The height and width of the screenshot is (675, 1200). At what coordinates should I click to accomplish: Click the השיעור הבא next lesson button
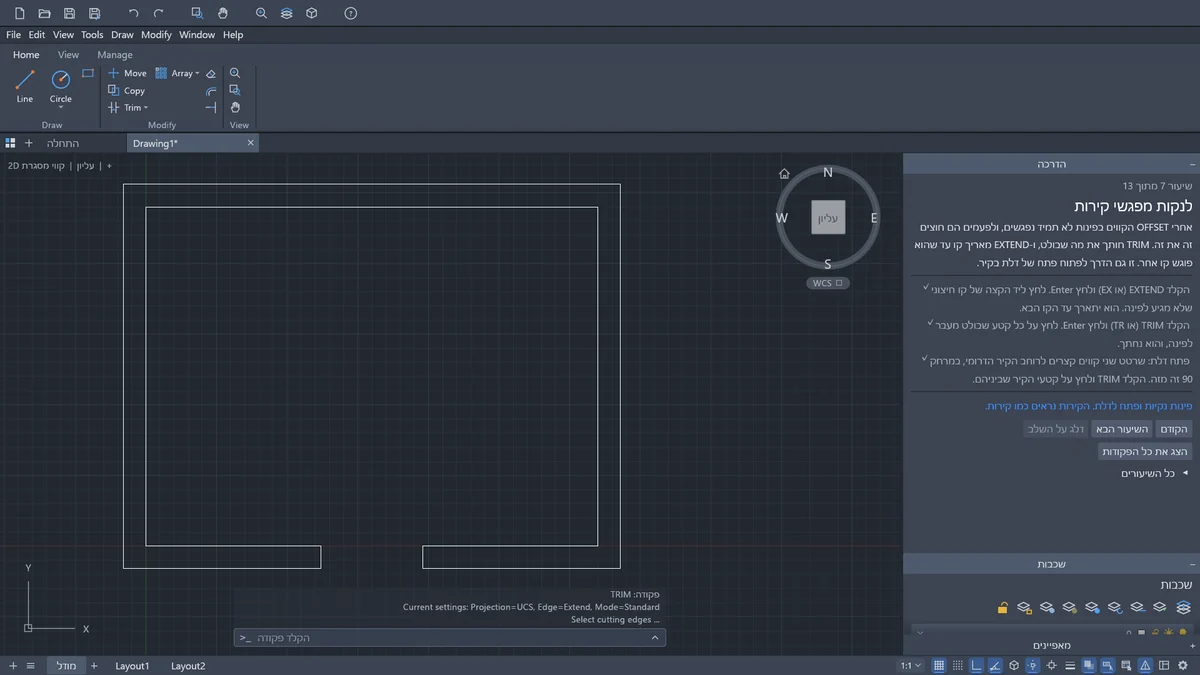(x=1120, y=429)
